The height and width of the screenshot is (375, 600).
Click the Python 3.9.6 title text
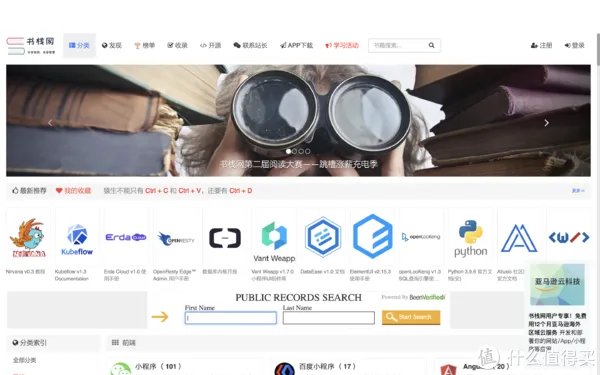click(470, 275)
